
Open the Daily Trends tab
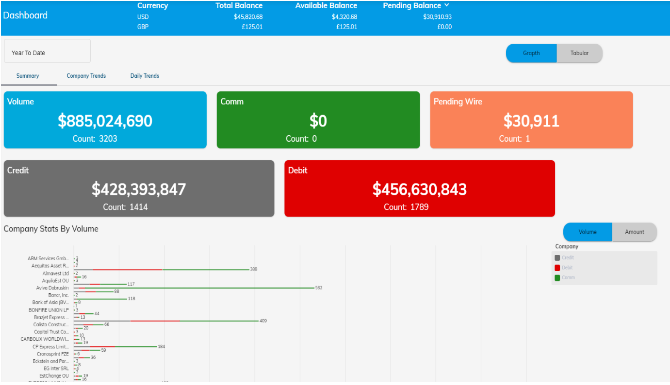pyautogui.click(x=145, y=76)
